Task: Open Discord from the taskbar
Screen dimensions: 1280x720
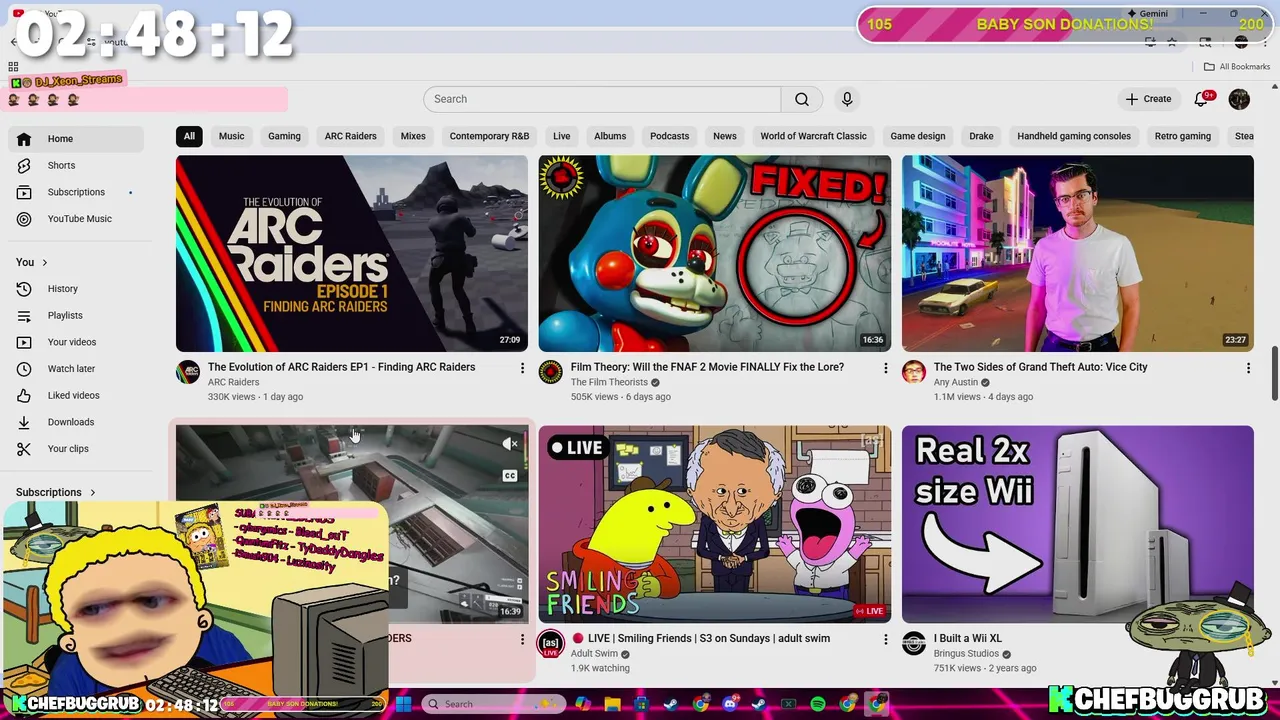Action: coord(730,704)
